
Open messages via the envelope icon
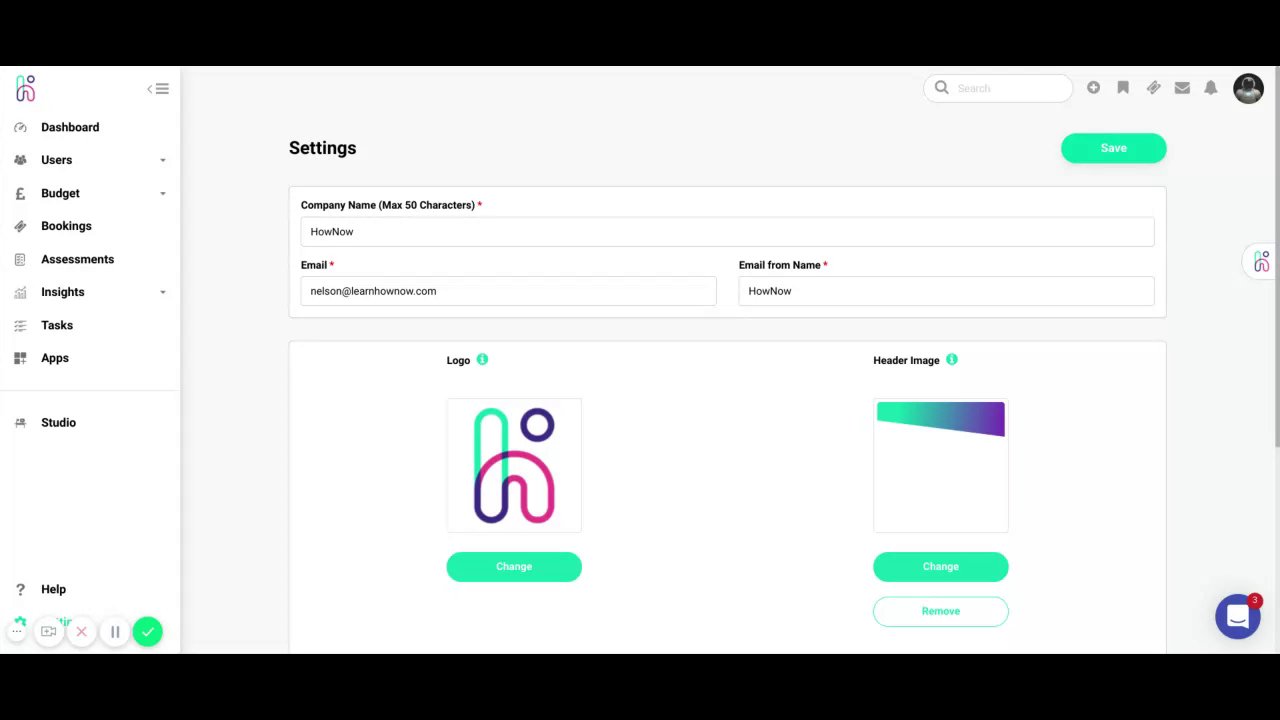[x=1182, y=88]
